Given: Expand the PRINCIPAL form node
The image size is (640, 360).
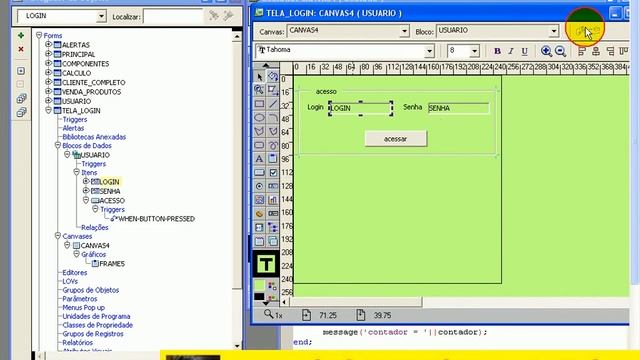Looking at the screenshot, I should click(48, 53).
